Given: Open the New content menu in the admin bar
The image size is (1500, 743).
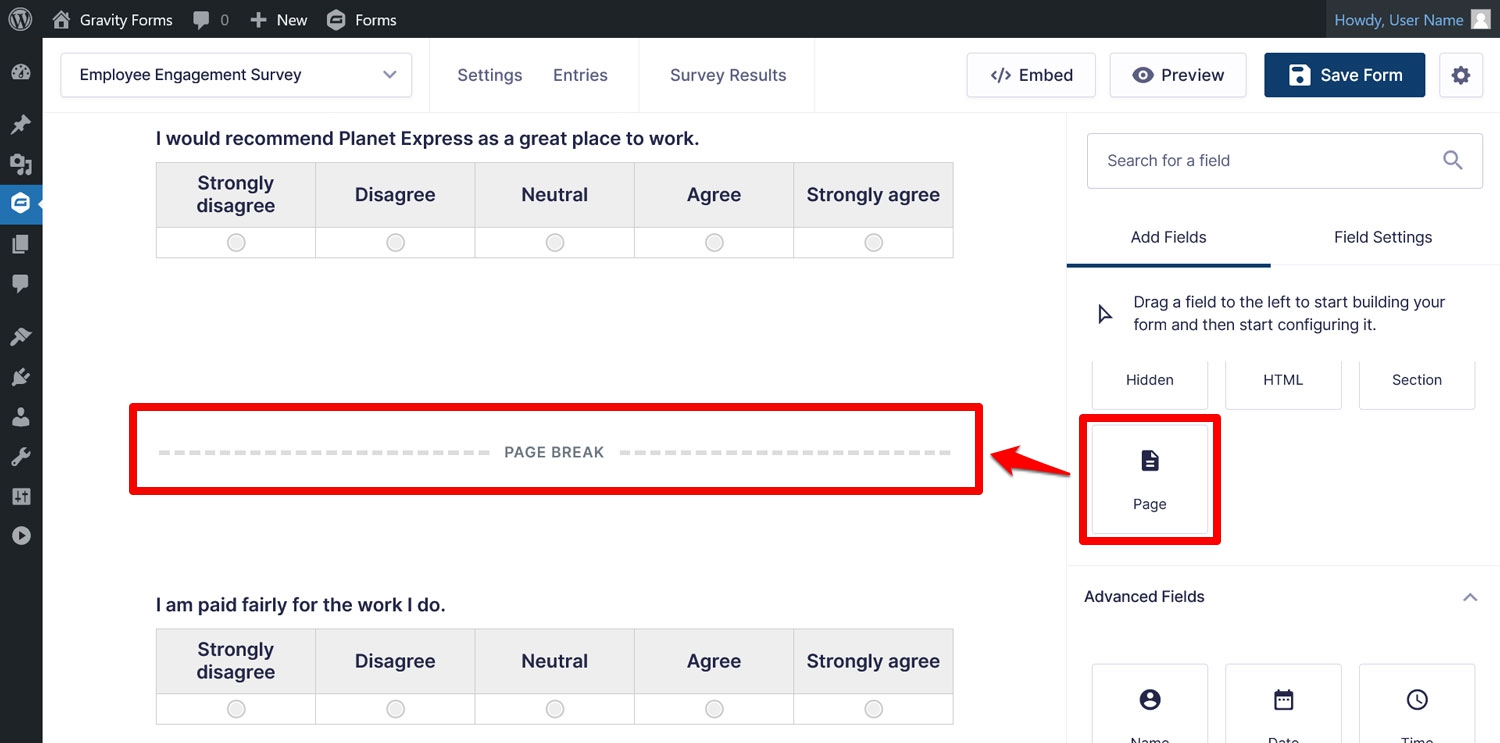Looking at the screenshot, I should [279, 20].
